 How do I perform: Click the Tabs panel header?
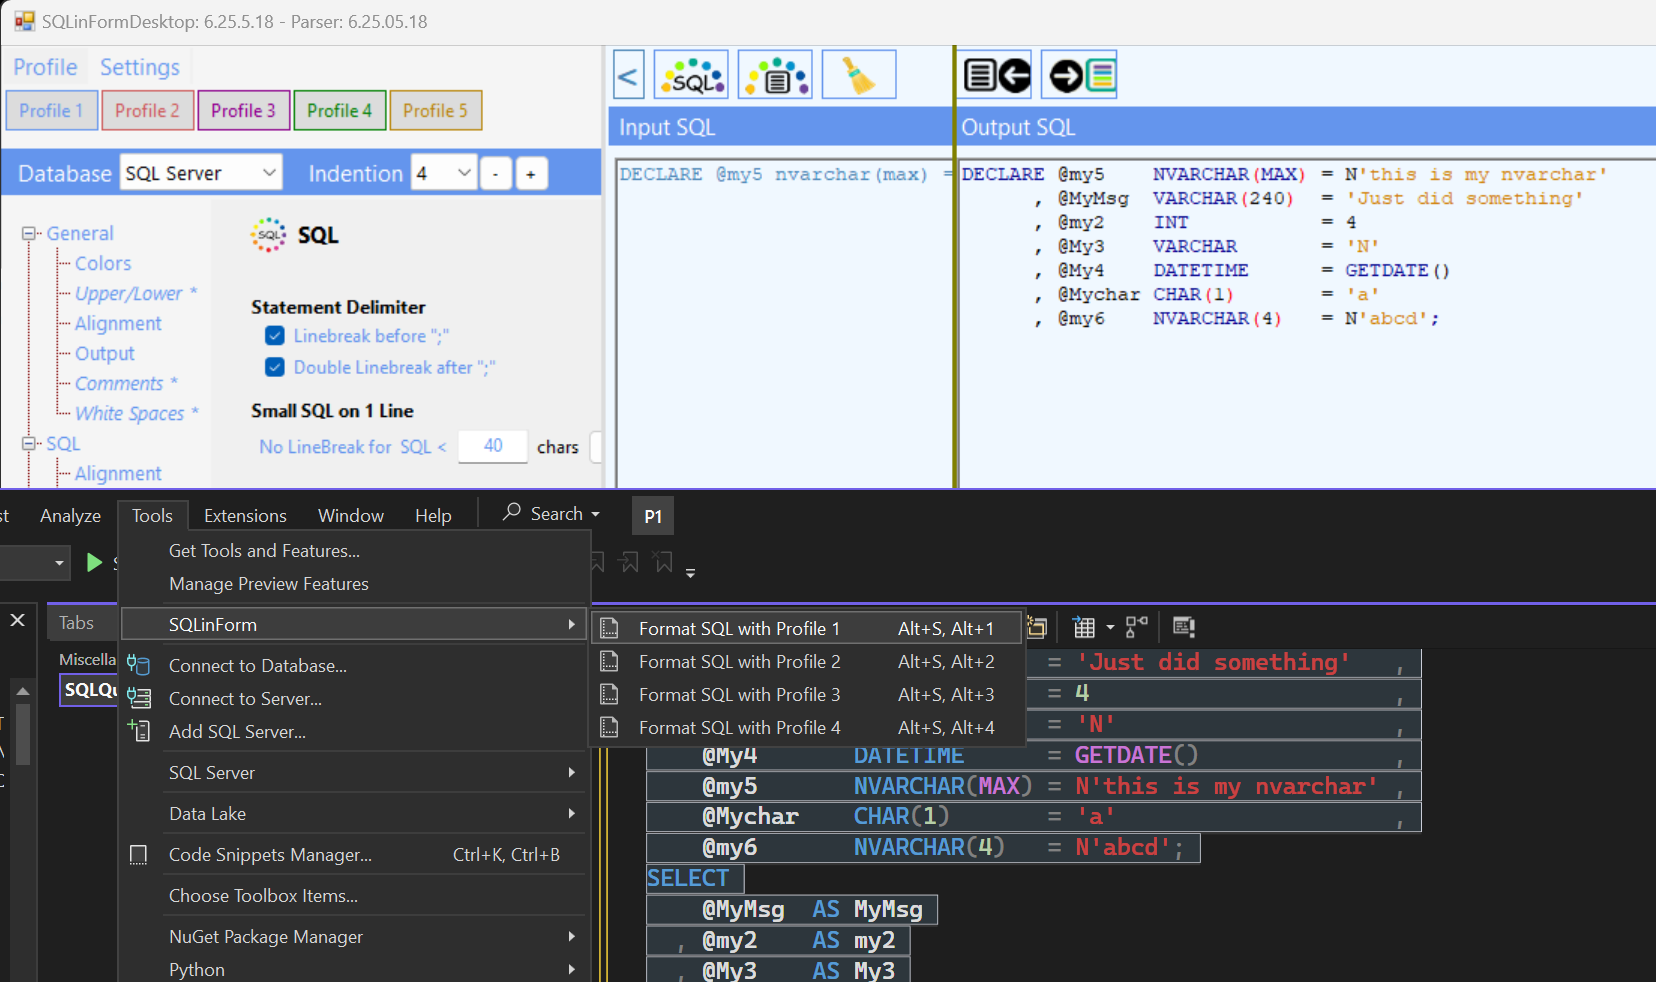82,622
